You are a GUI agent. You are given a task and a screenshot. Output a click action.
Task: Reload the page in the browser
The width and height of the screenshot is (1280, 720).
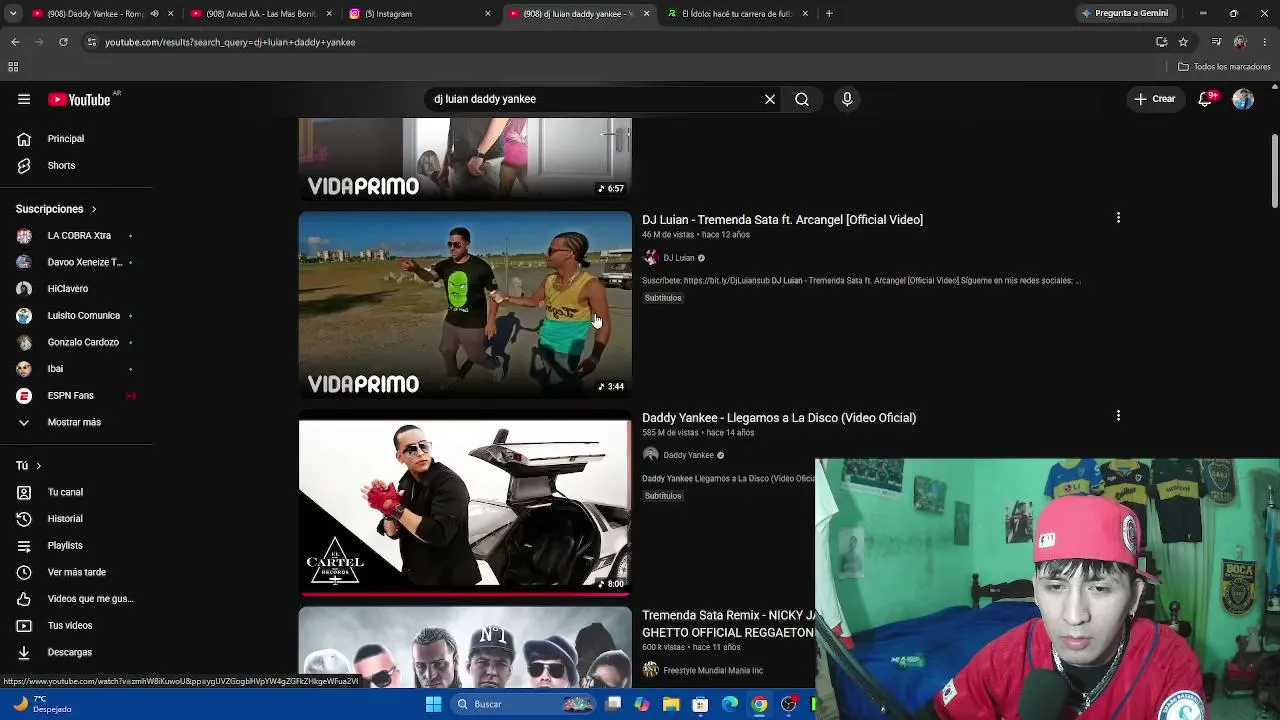[x=63, y=42]
